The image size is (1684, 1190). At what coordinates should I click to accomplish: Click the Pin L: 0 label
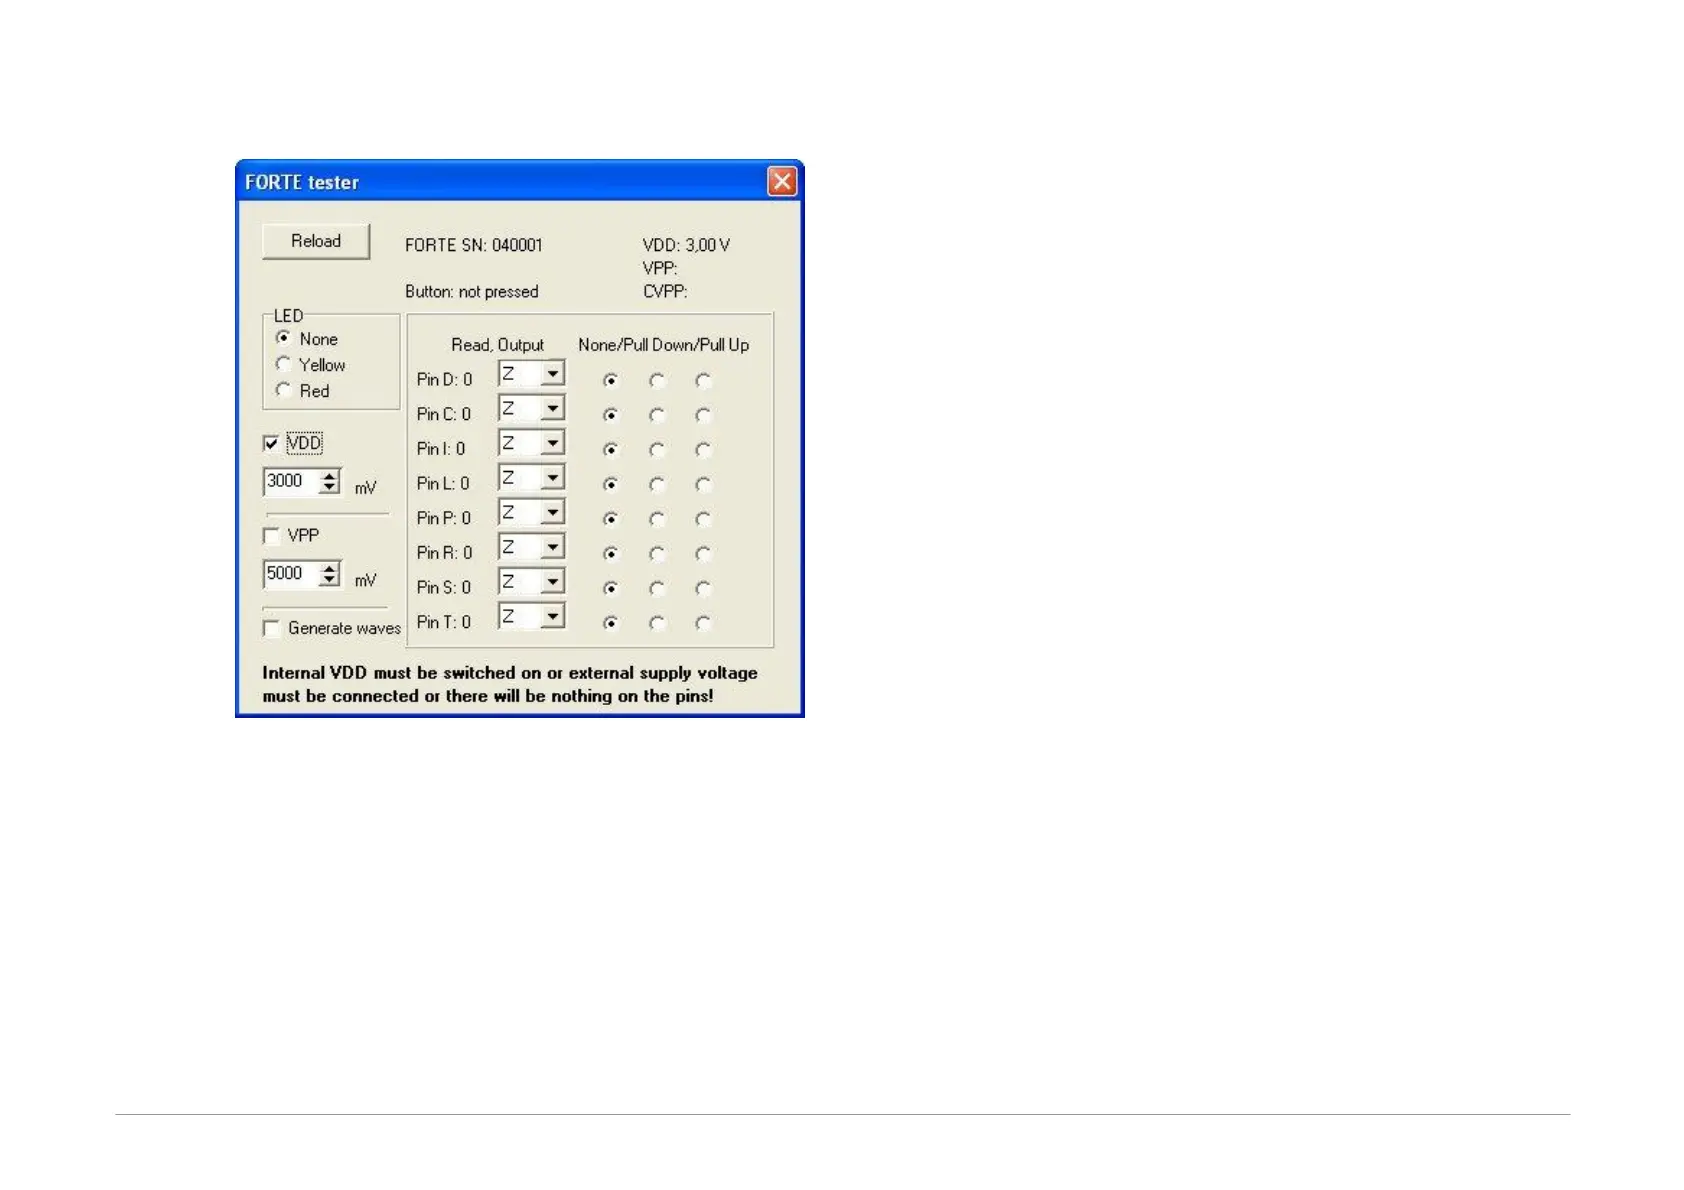[x=443, y=484]
